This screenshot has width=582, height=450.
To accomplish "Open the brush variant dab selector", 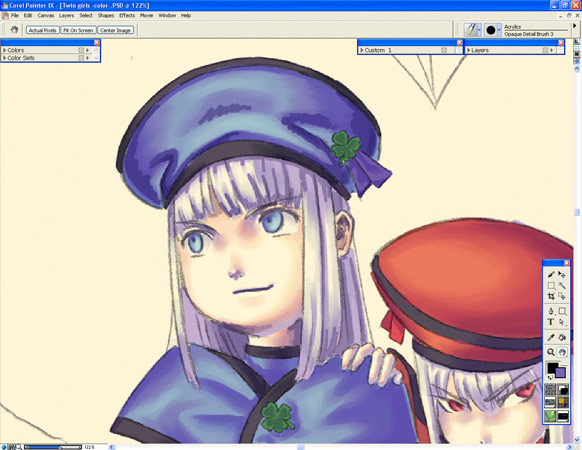I will click(491, 30).
